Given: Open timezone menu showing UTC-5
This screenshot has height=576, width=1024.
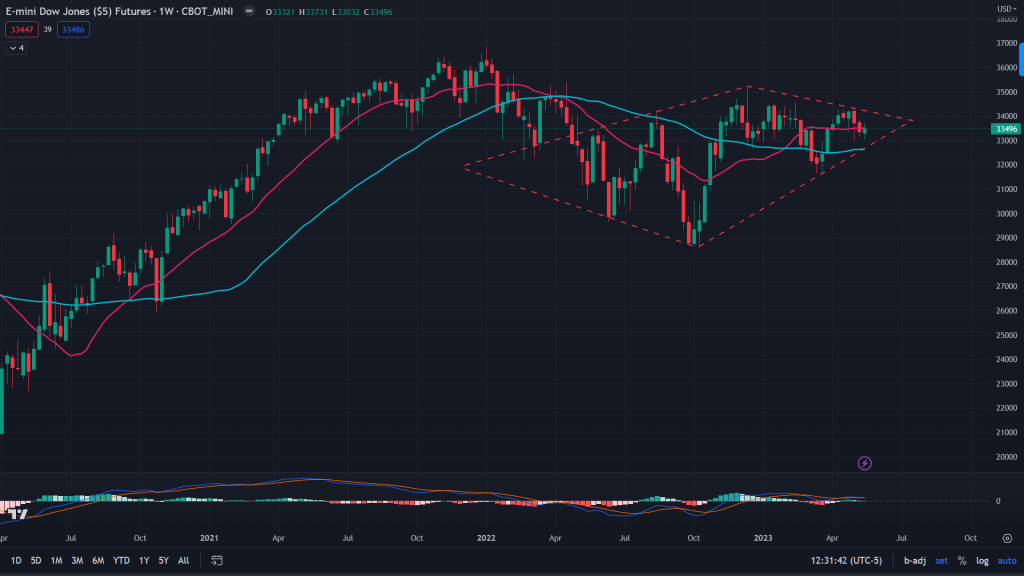Looking at the screenshot, I should [849, 561].
